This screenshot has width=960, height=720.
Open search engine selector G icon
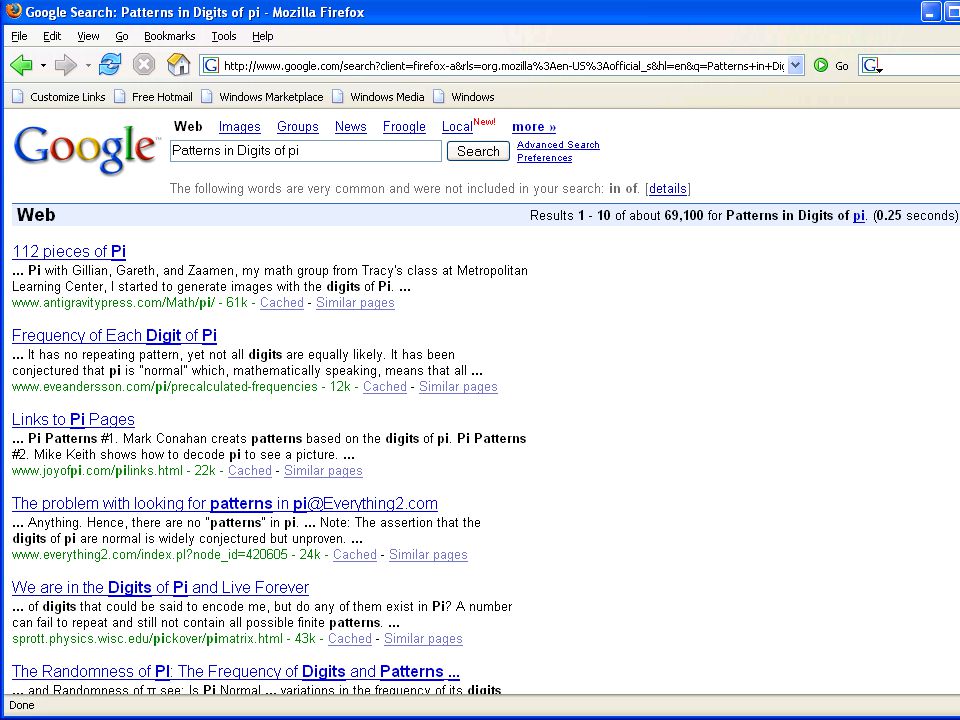[872, 66]
